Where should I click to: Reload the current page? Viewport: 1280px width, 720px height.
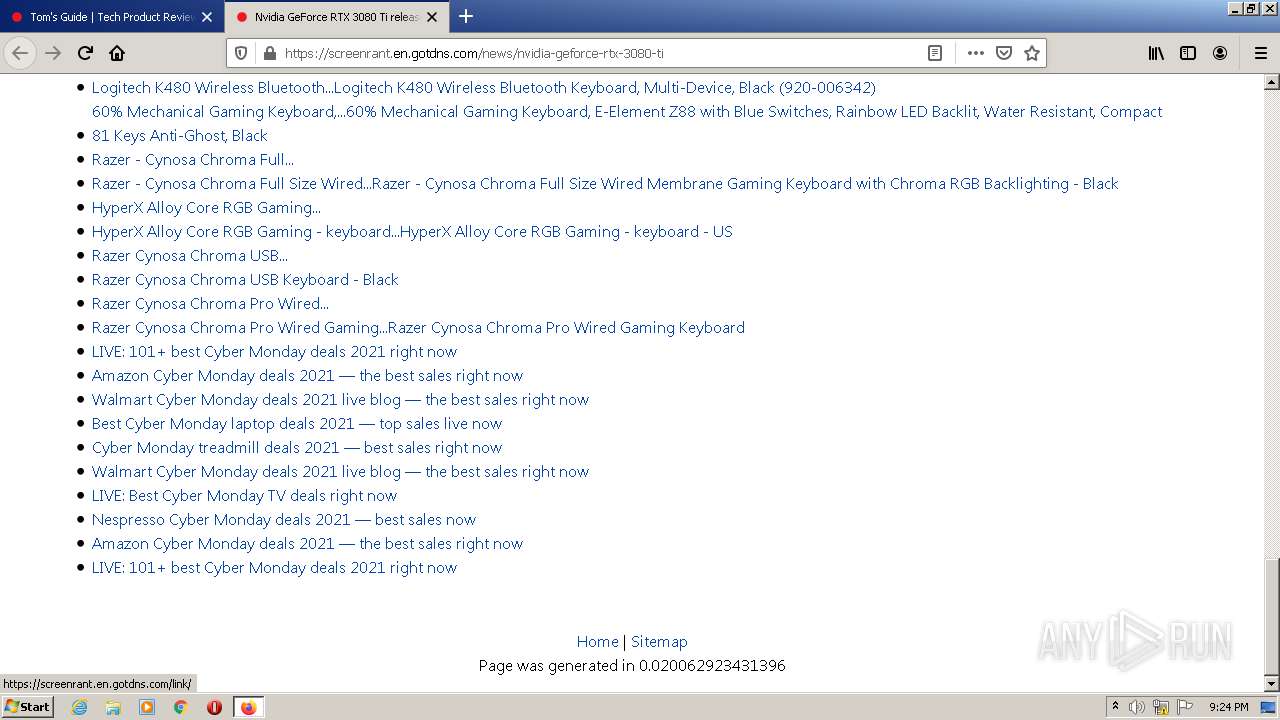86,53
